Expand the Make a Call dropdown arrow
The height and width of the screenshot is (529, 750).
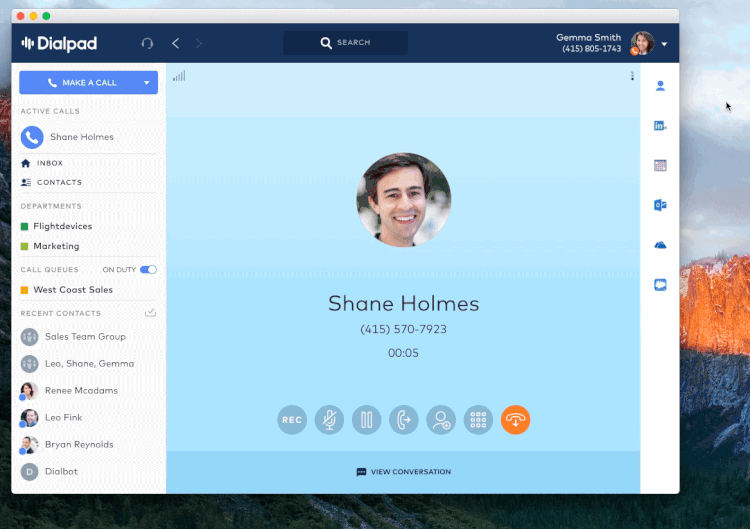146,83
